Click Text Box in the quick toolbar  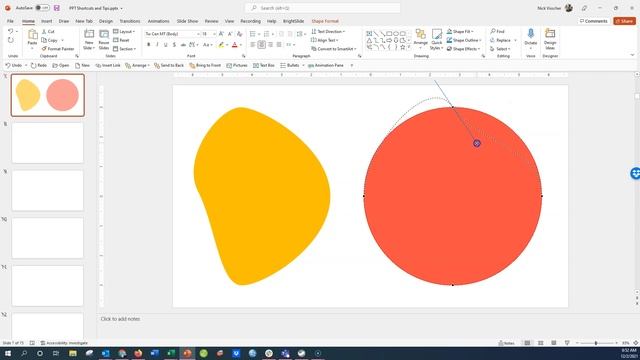click(264, 65)
